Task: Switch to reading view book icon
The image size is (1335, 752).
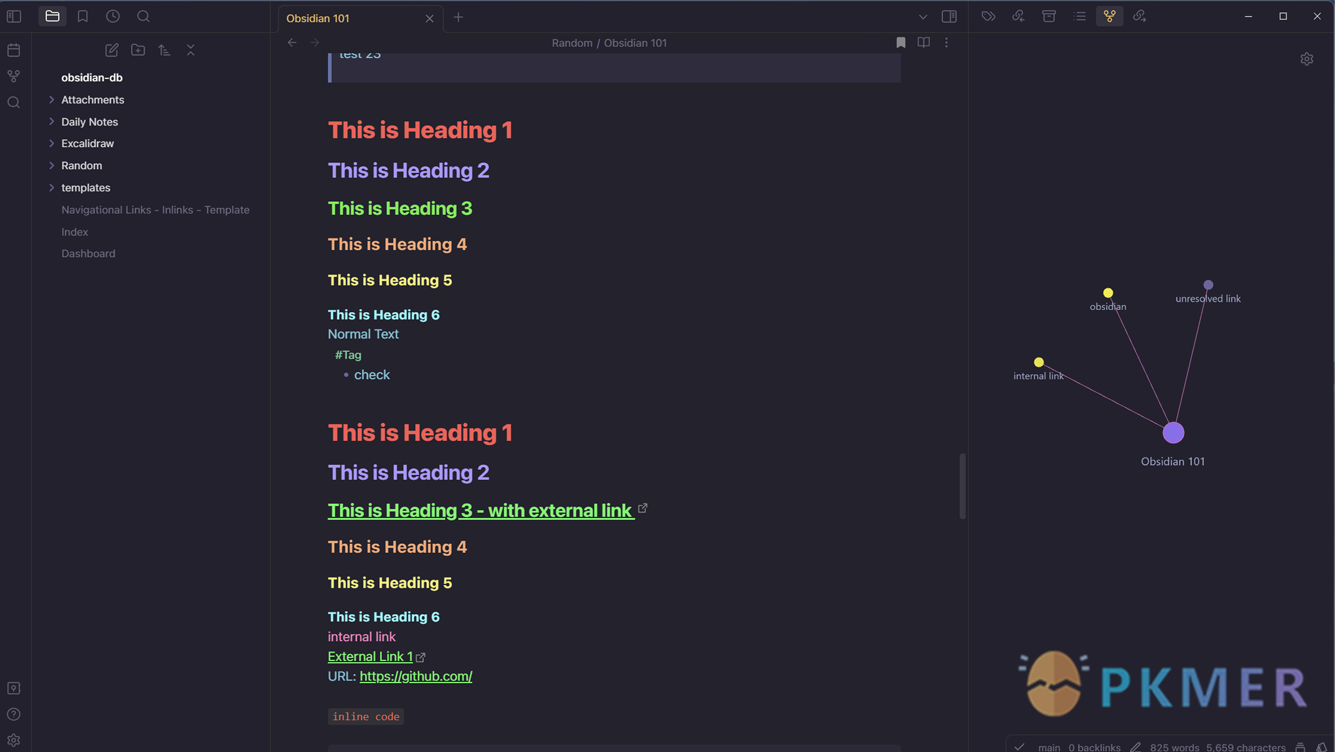Action: [923, 43]
